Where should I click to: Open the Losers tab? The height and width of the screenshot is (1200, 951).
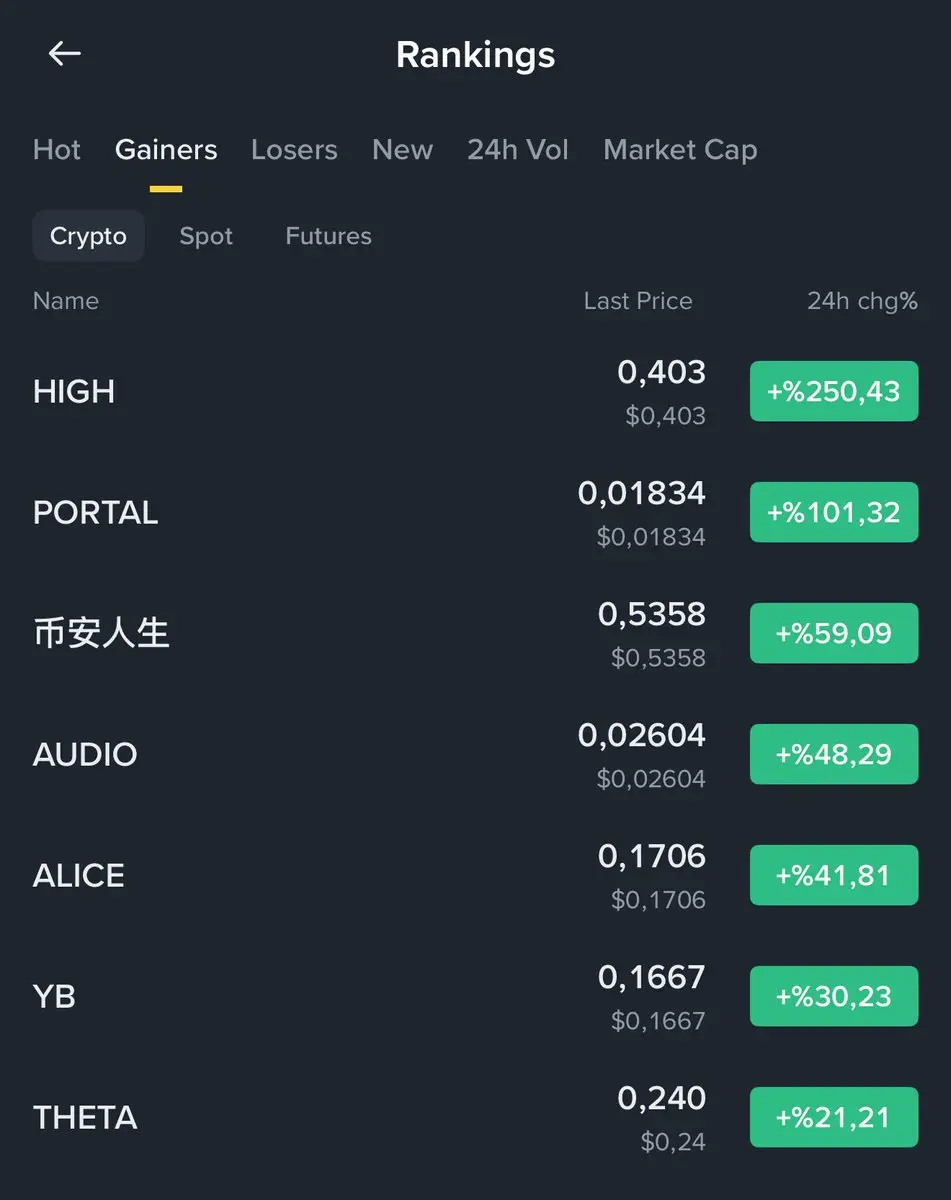[294, 150]
